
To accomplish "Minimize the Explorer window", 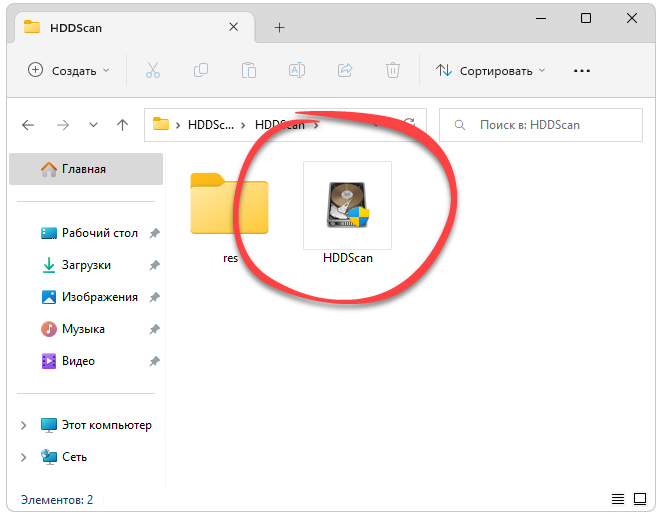I will click(541, 19).
